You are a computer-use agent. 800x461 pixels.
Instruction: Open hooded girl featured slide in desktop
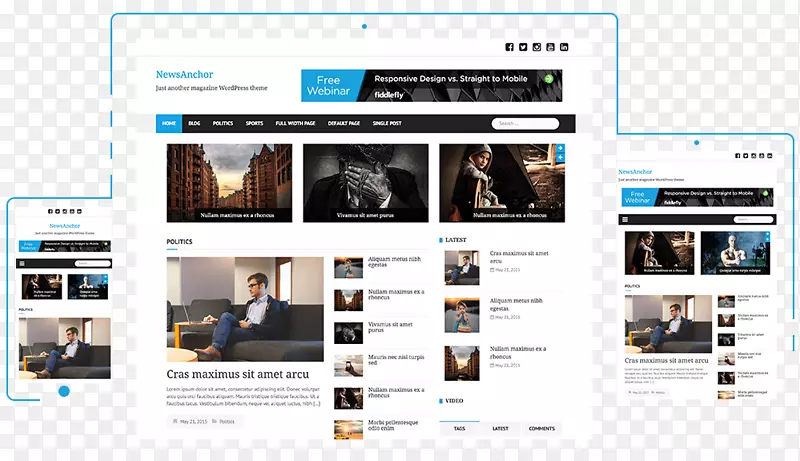click(502, 183)
